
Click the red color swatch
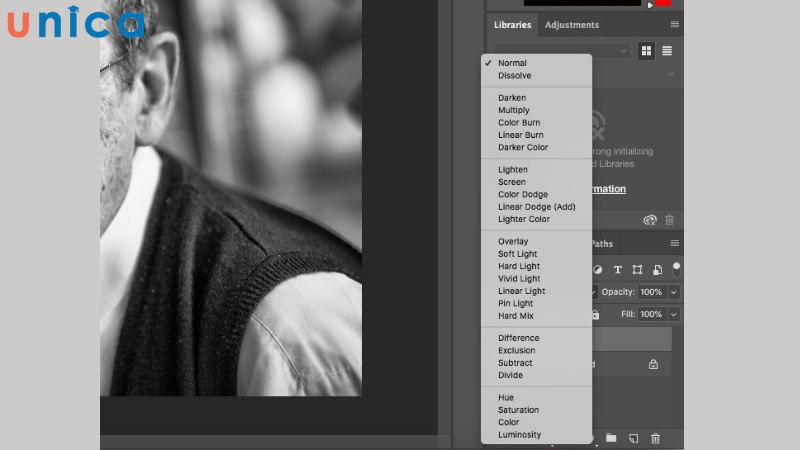pos(663,3)
